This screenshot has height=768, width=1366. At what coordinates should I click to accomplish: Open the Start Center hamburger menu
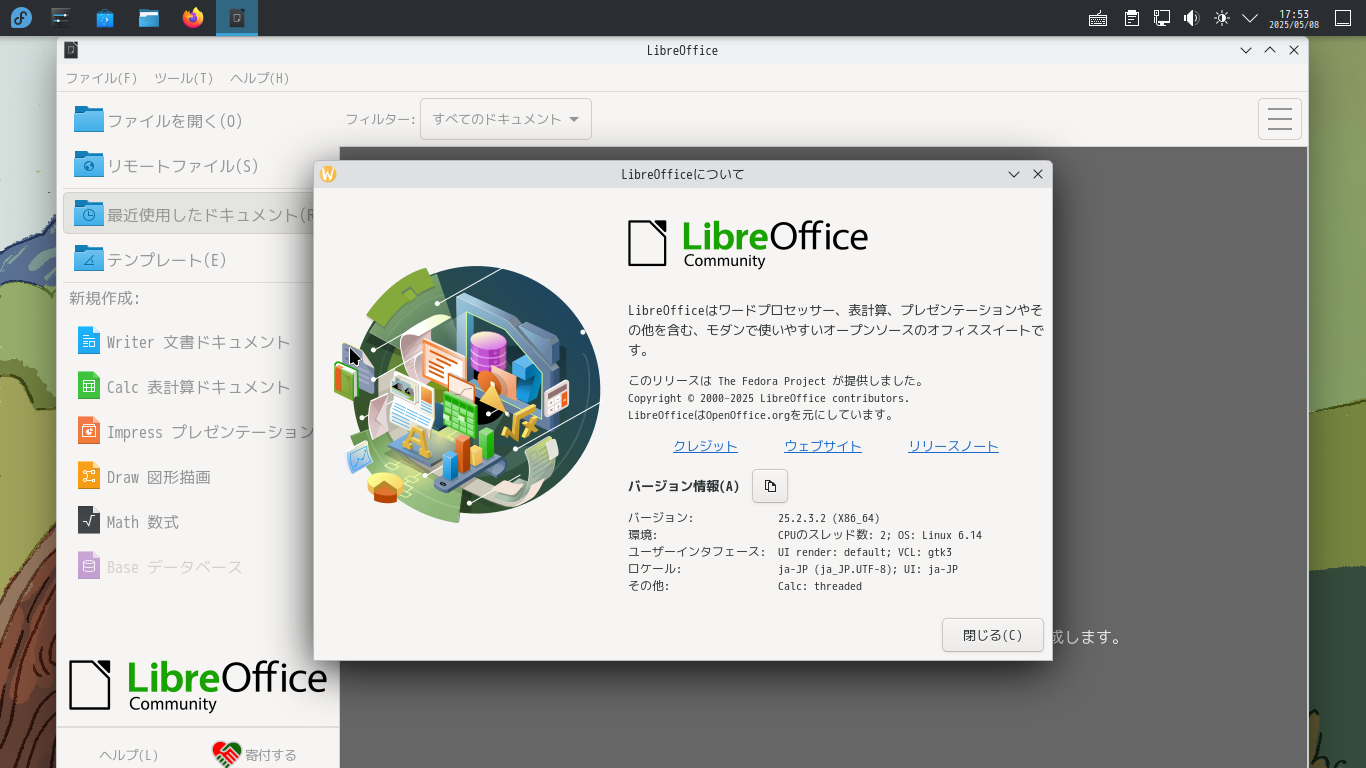click(1280, 119)
